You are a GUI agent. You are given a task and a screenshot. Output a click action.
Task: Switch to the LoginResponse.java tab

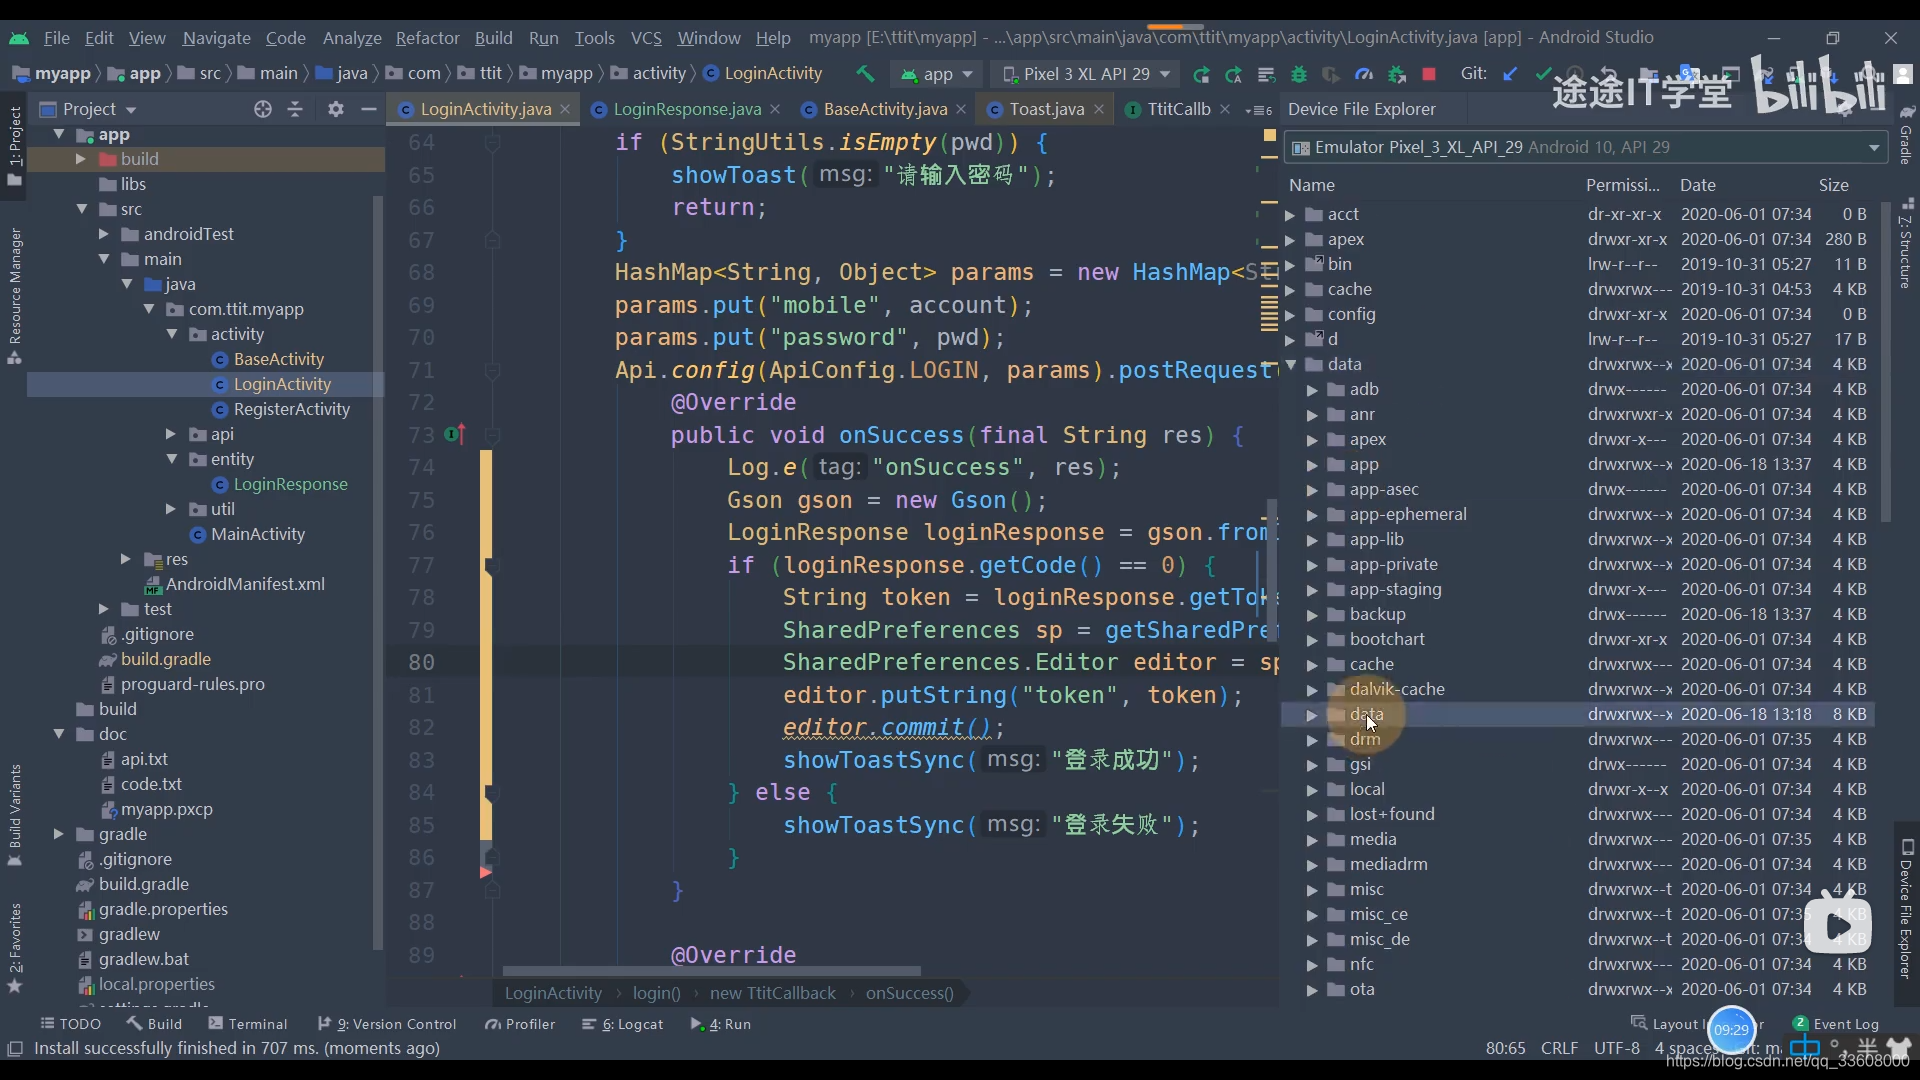(x=686, y=109)
